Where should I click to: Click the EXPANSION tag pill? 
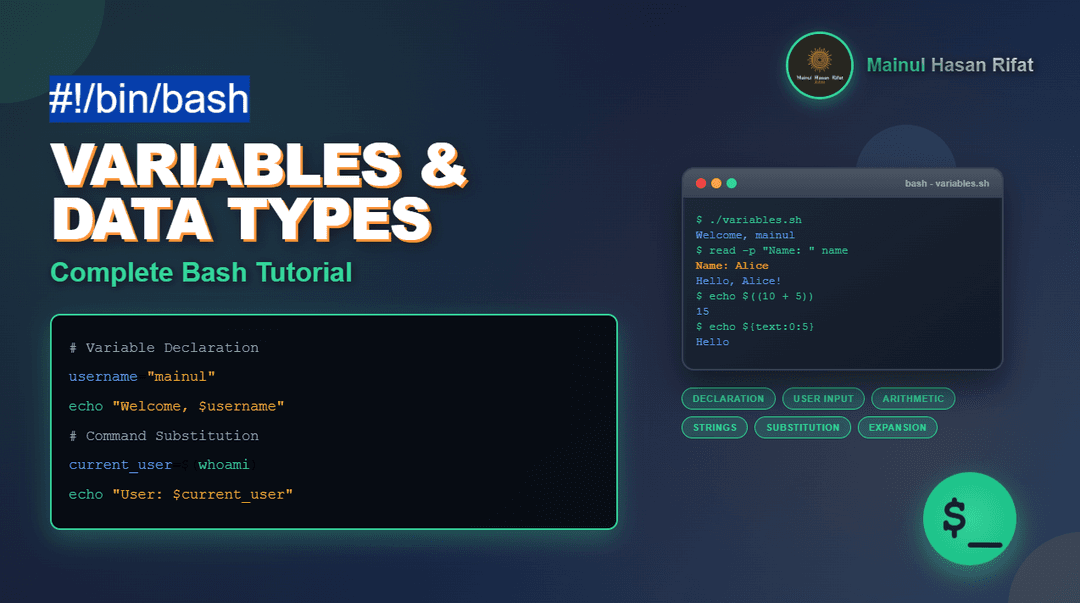[x=897, y=427]
